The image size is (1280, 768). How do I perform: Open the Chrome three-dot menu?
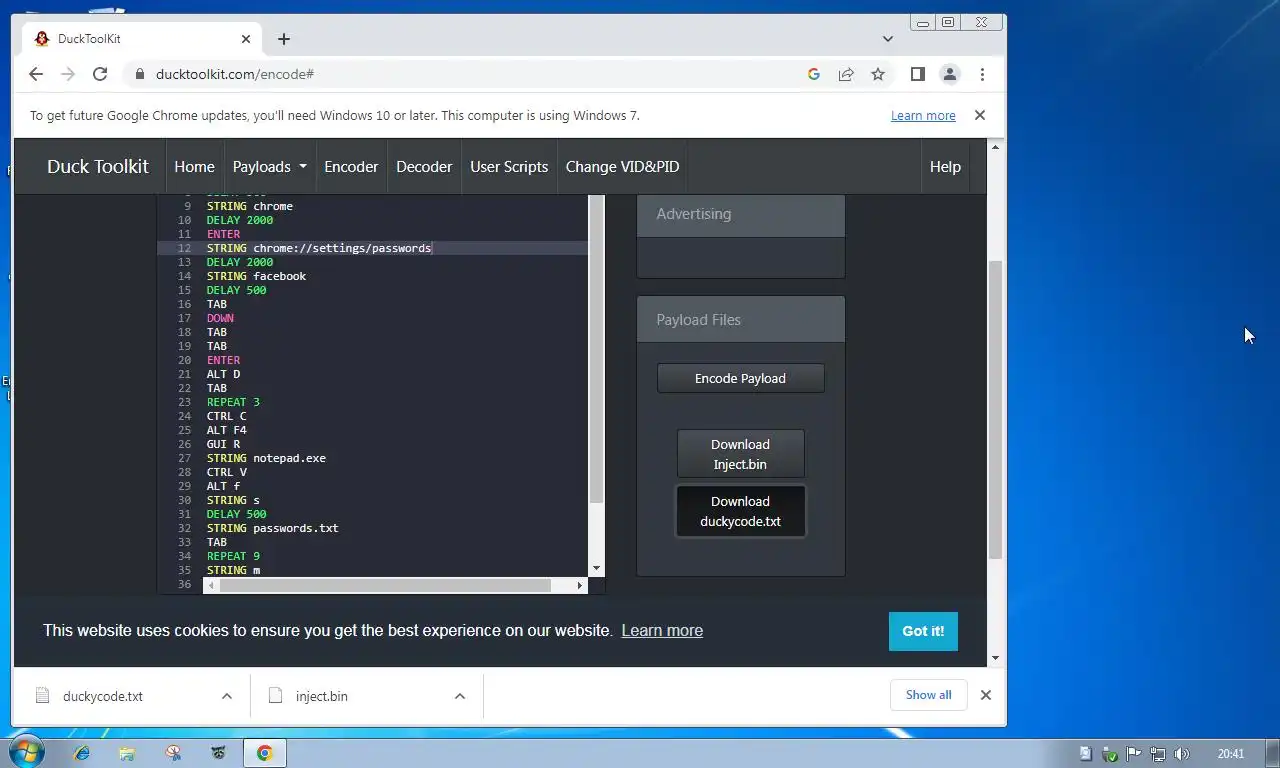pos(982,74)
